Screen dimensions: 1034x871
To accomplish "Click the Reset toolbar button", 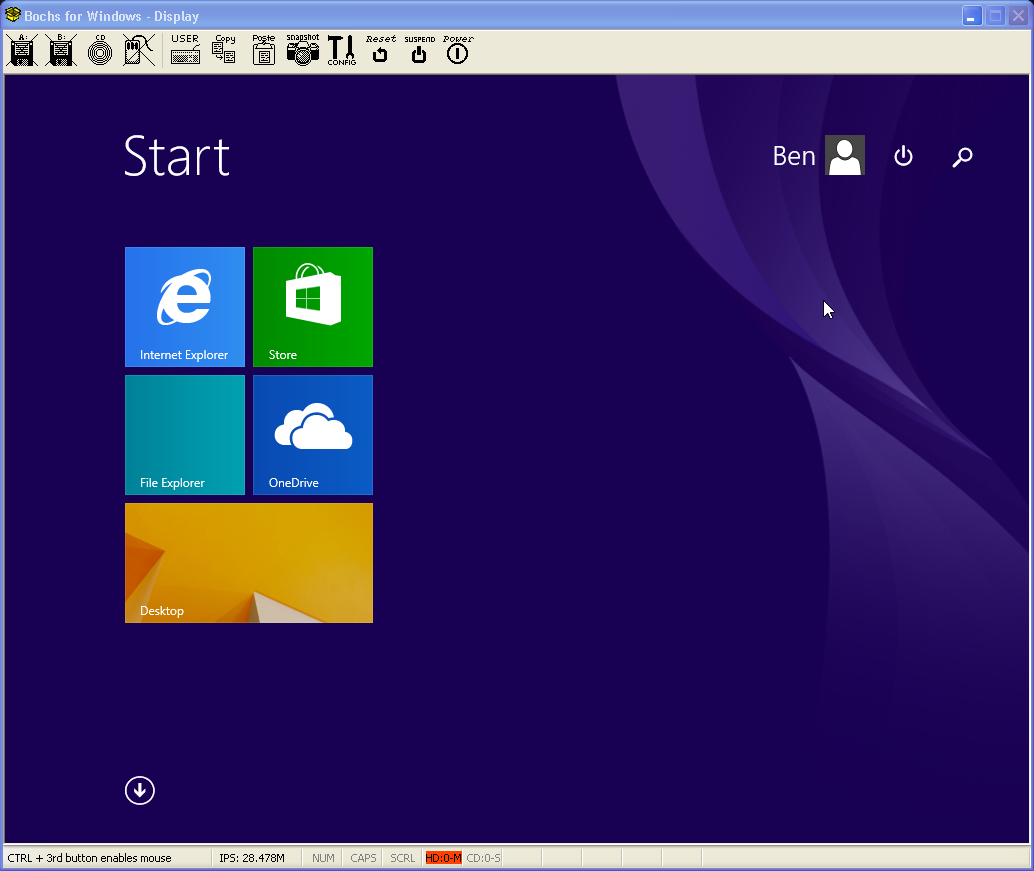I will click(380, 50).
